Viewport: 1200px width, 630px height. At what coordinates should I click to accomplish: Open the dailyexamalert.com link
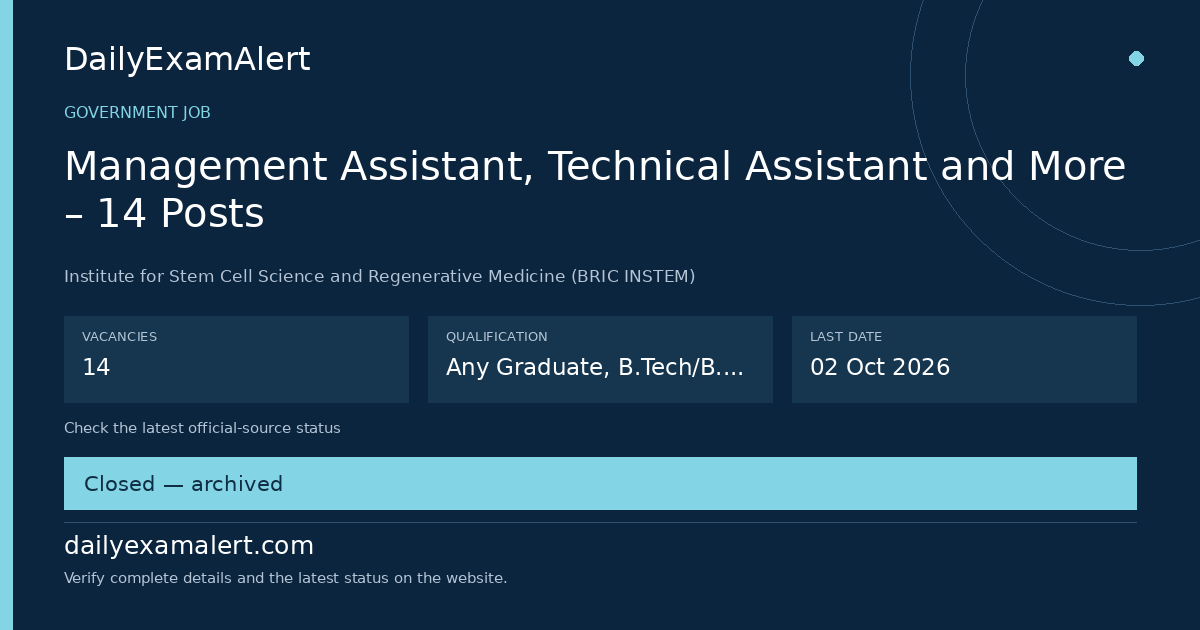point(189,546)
